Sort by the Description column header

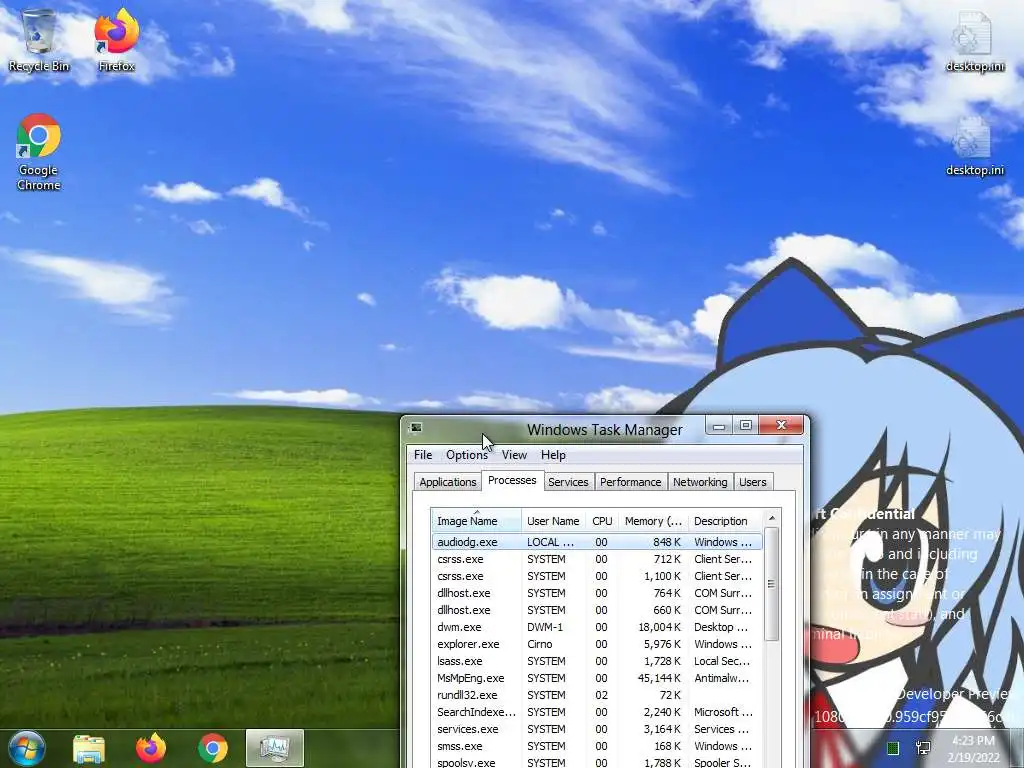pyautogui.click(x=725, y=520)
